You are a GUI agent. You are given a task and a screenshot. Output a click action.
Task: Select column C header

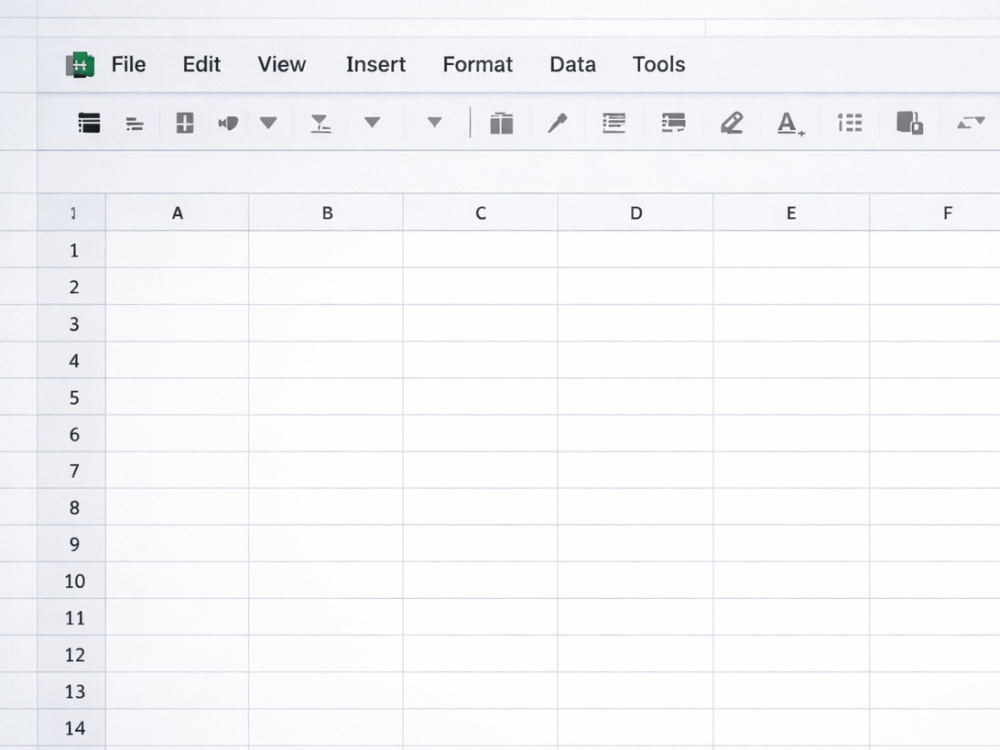click(480, 212)
